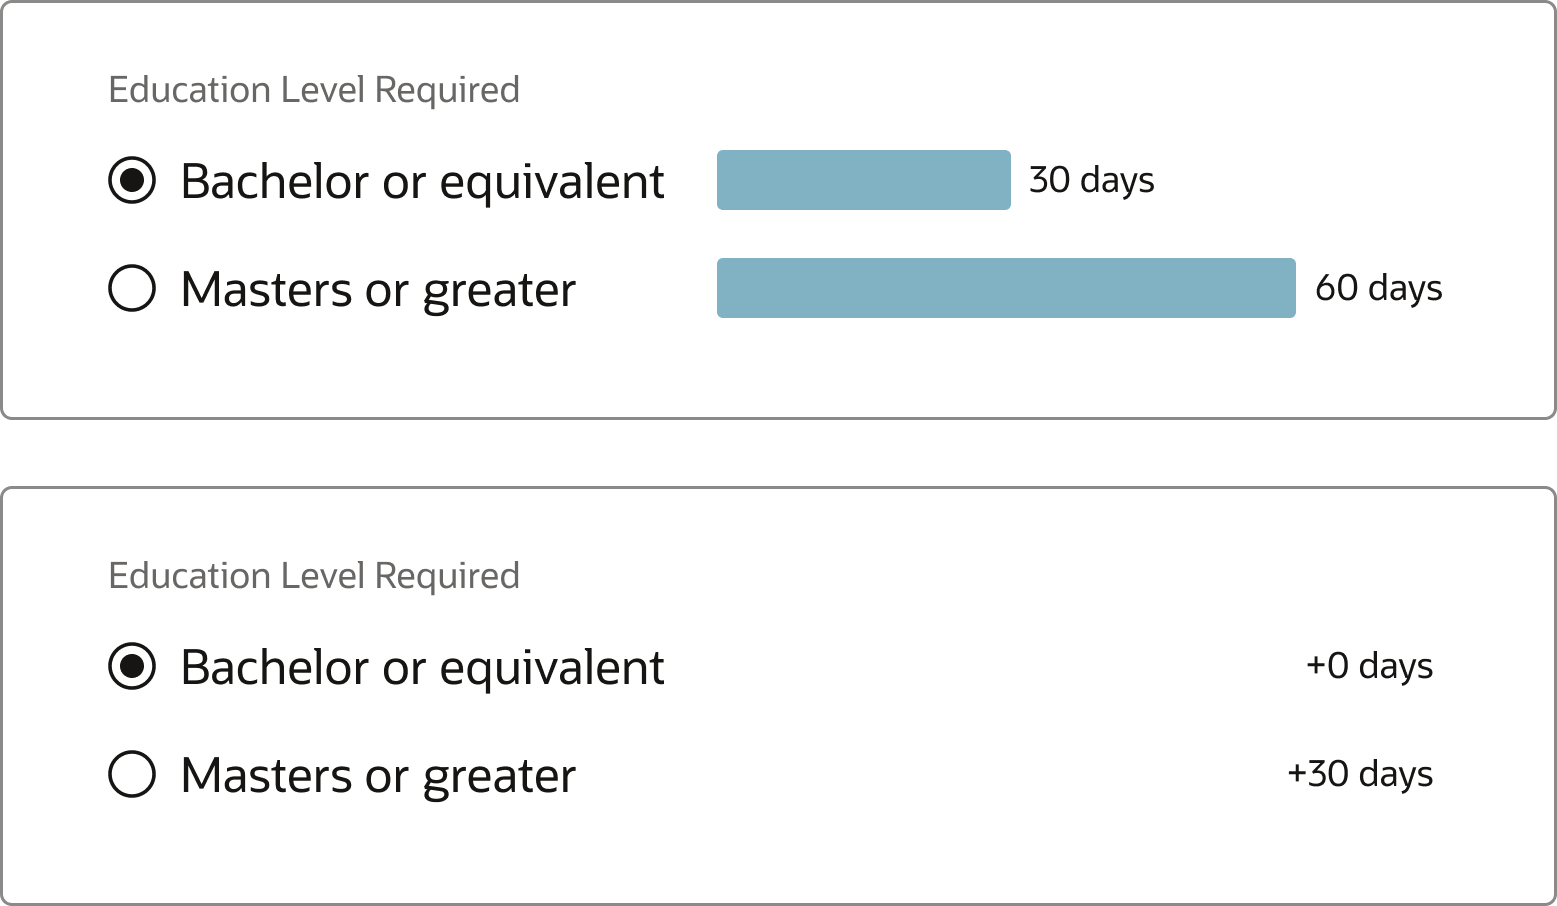The height and width of the screenshot is (906, 1557).
Task: Click the Bachelor or equivalent text label
Action: tap(421, 181)
